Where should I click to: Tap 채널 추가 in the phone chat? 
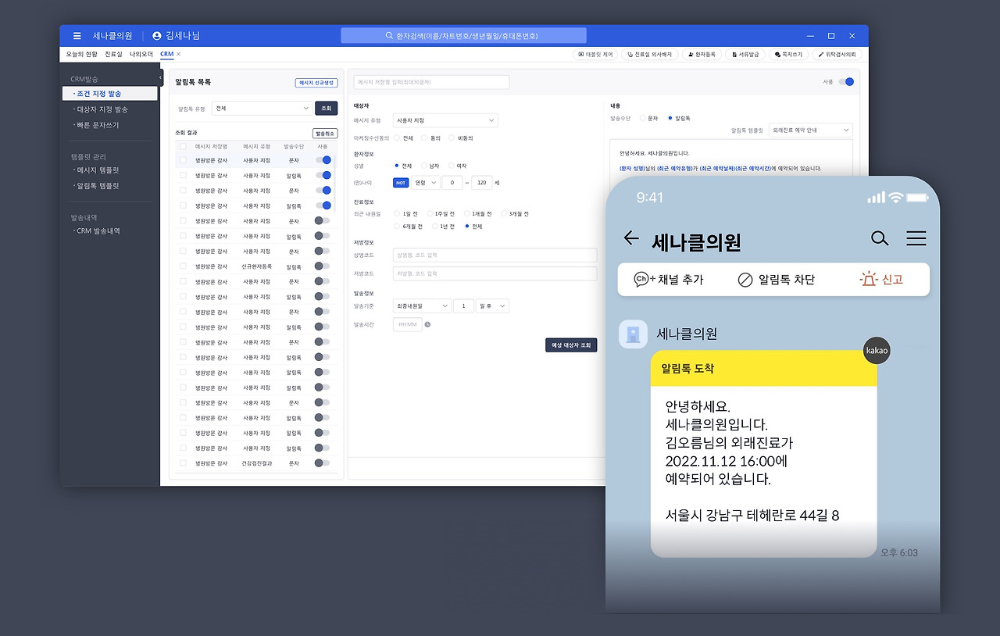668,279
